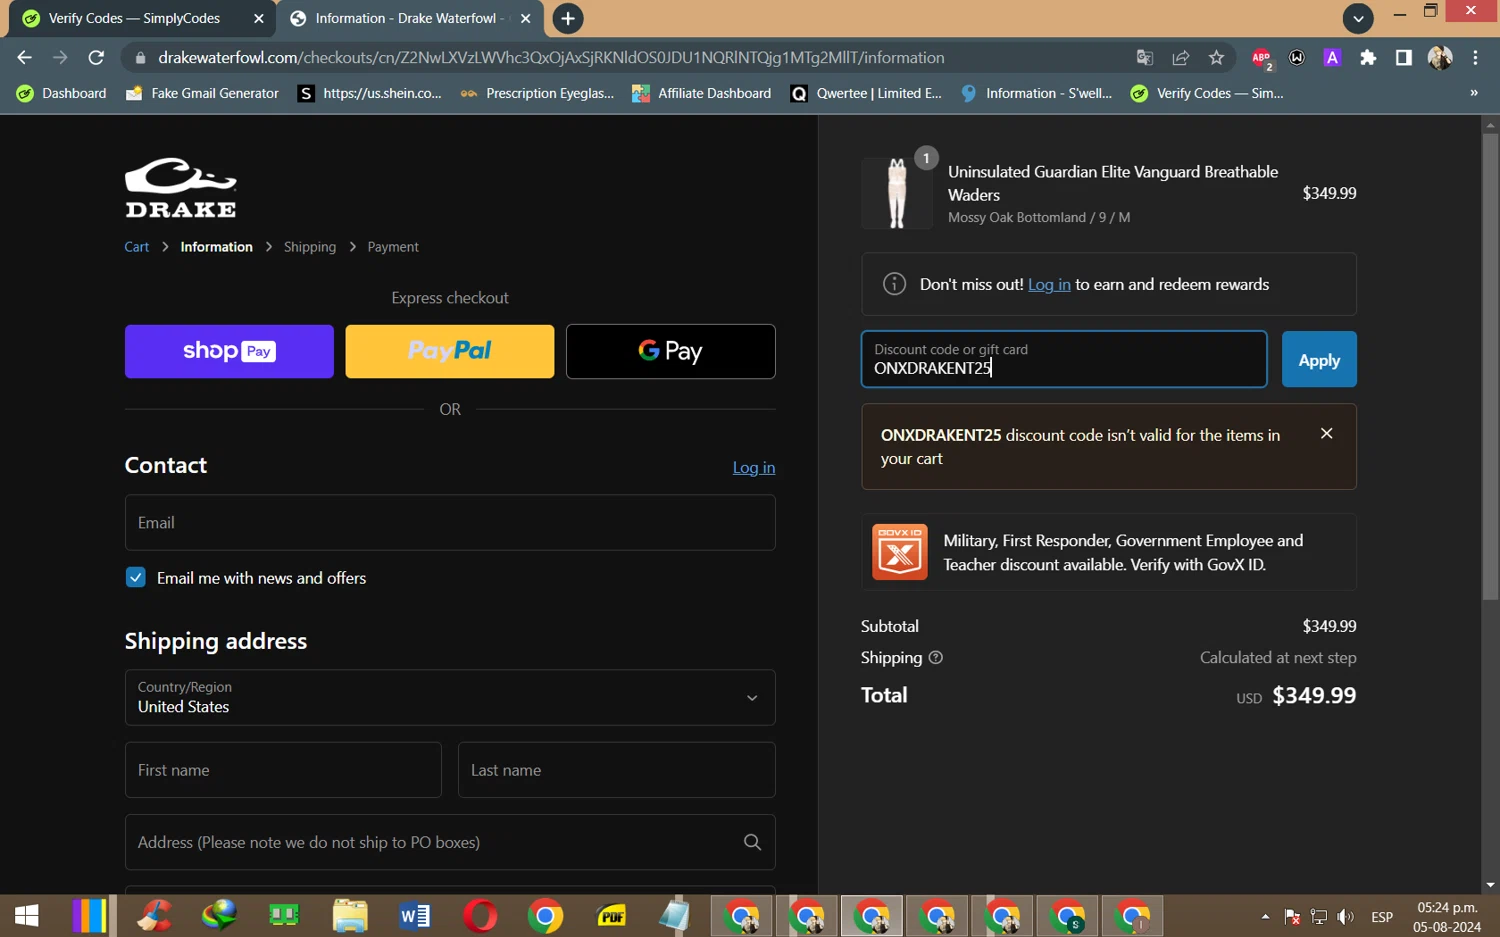1500x937 pixels.
Task: Open the Information - S'well bookmark
Action: 1037,93
